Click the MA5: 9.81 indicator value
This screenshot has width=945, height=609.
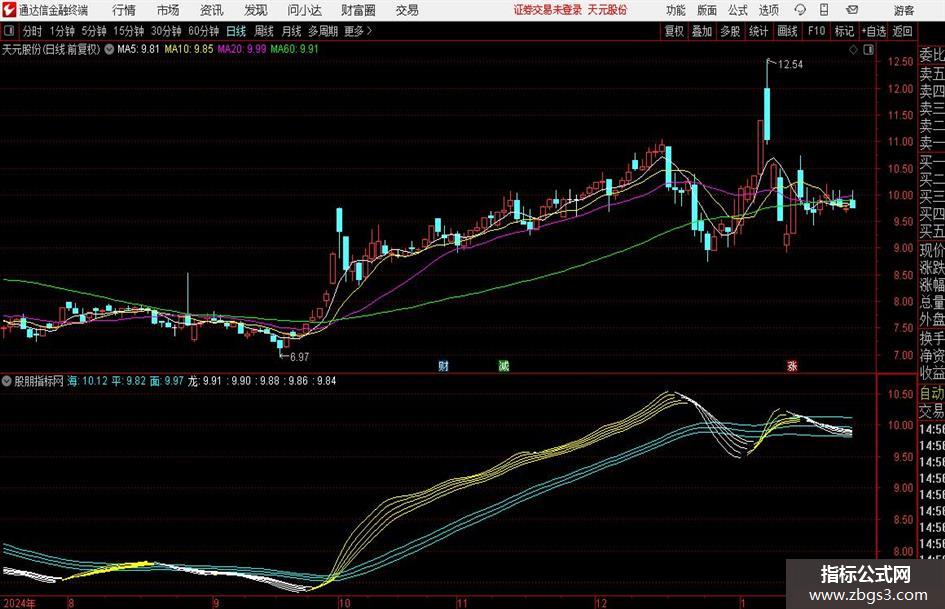point(138,49)
